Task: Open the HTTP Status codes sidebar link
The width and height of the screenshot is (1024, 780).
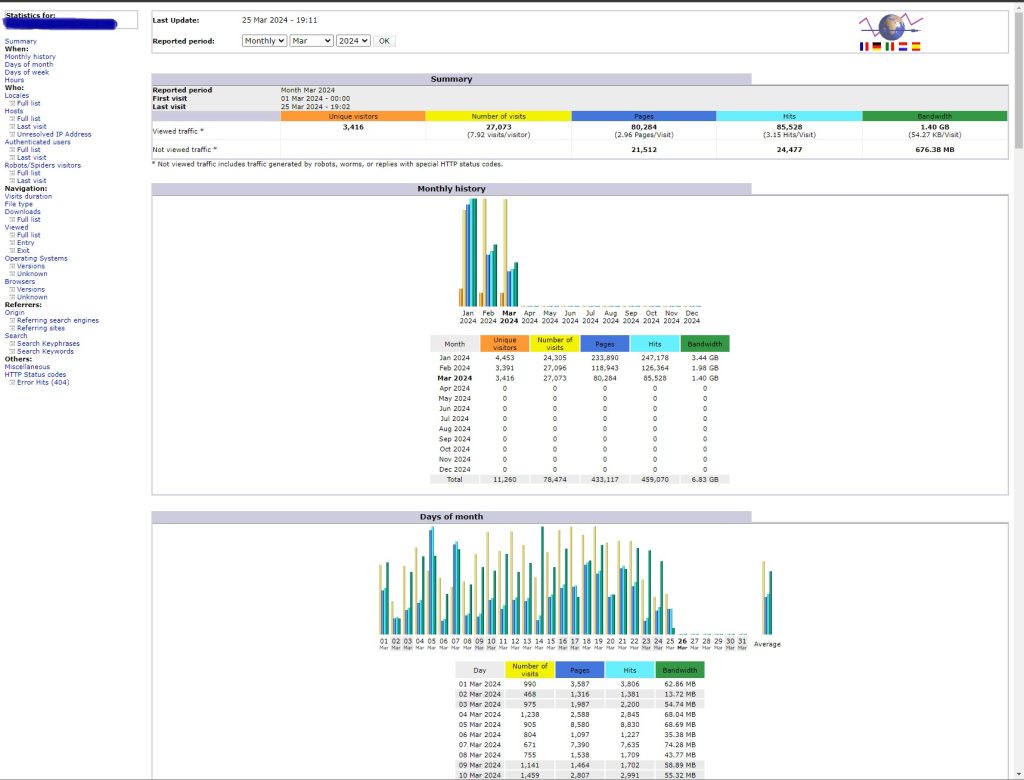Action: pyautogui.click(x=35, y=374)
